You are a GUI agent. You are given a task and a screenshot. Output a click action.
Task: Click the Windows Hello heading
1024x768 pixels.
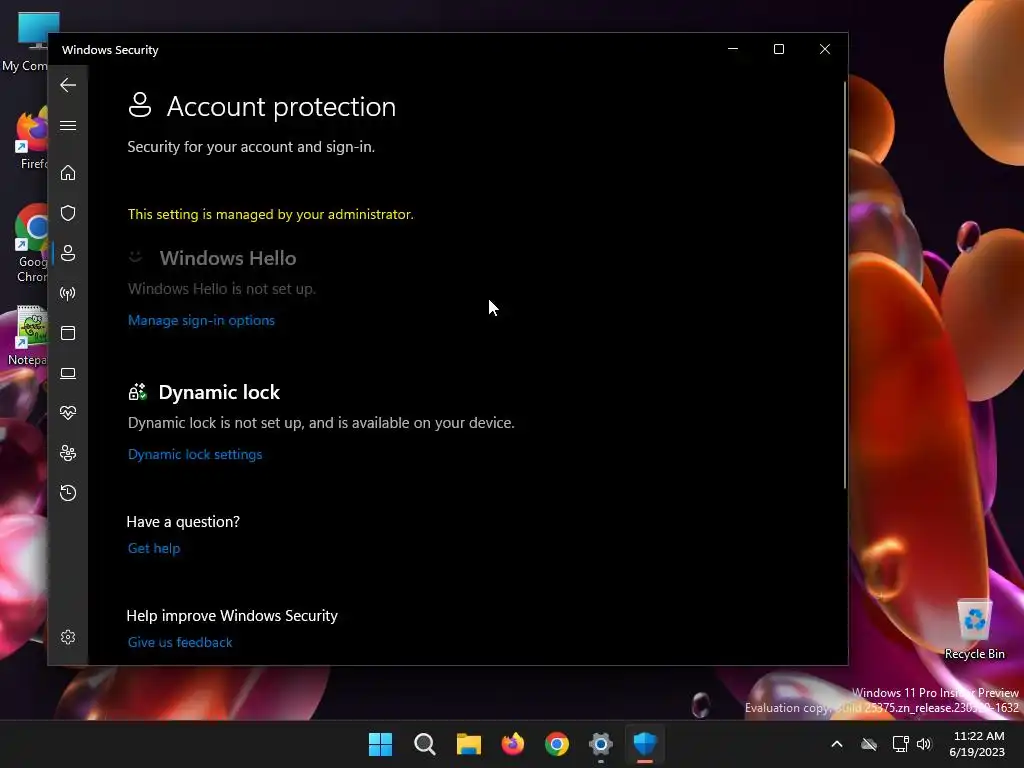228,258
